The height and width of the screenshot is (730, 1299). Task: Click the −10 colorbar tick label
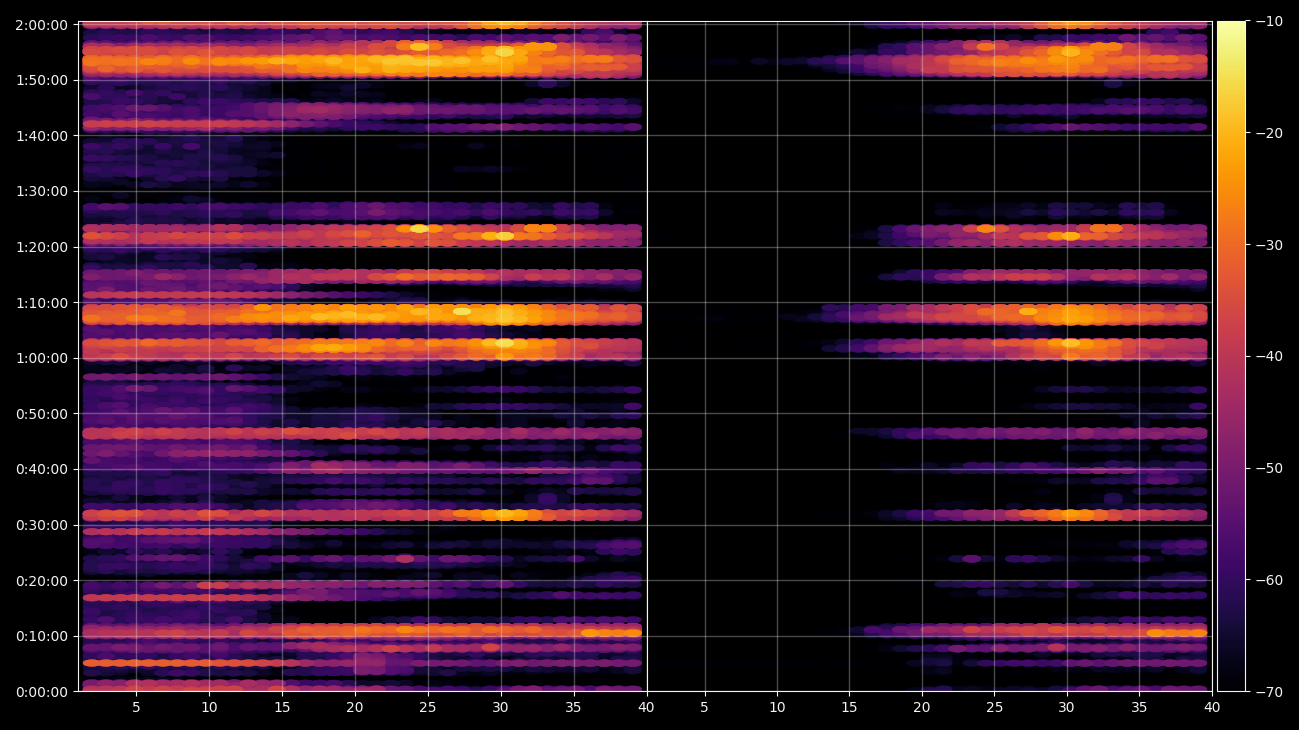pos(1269,21)
